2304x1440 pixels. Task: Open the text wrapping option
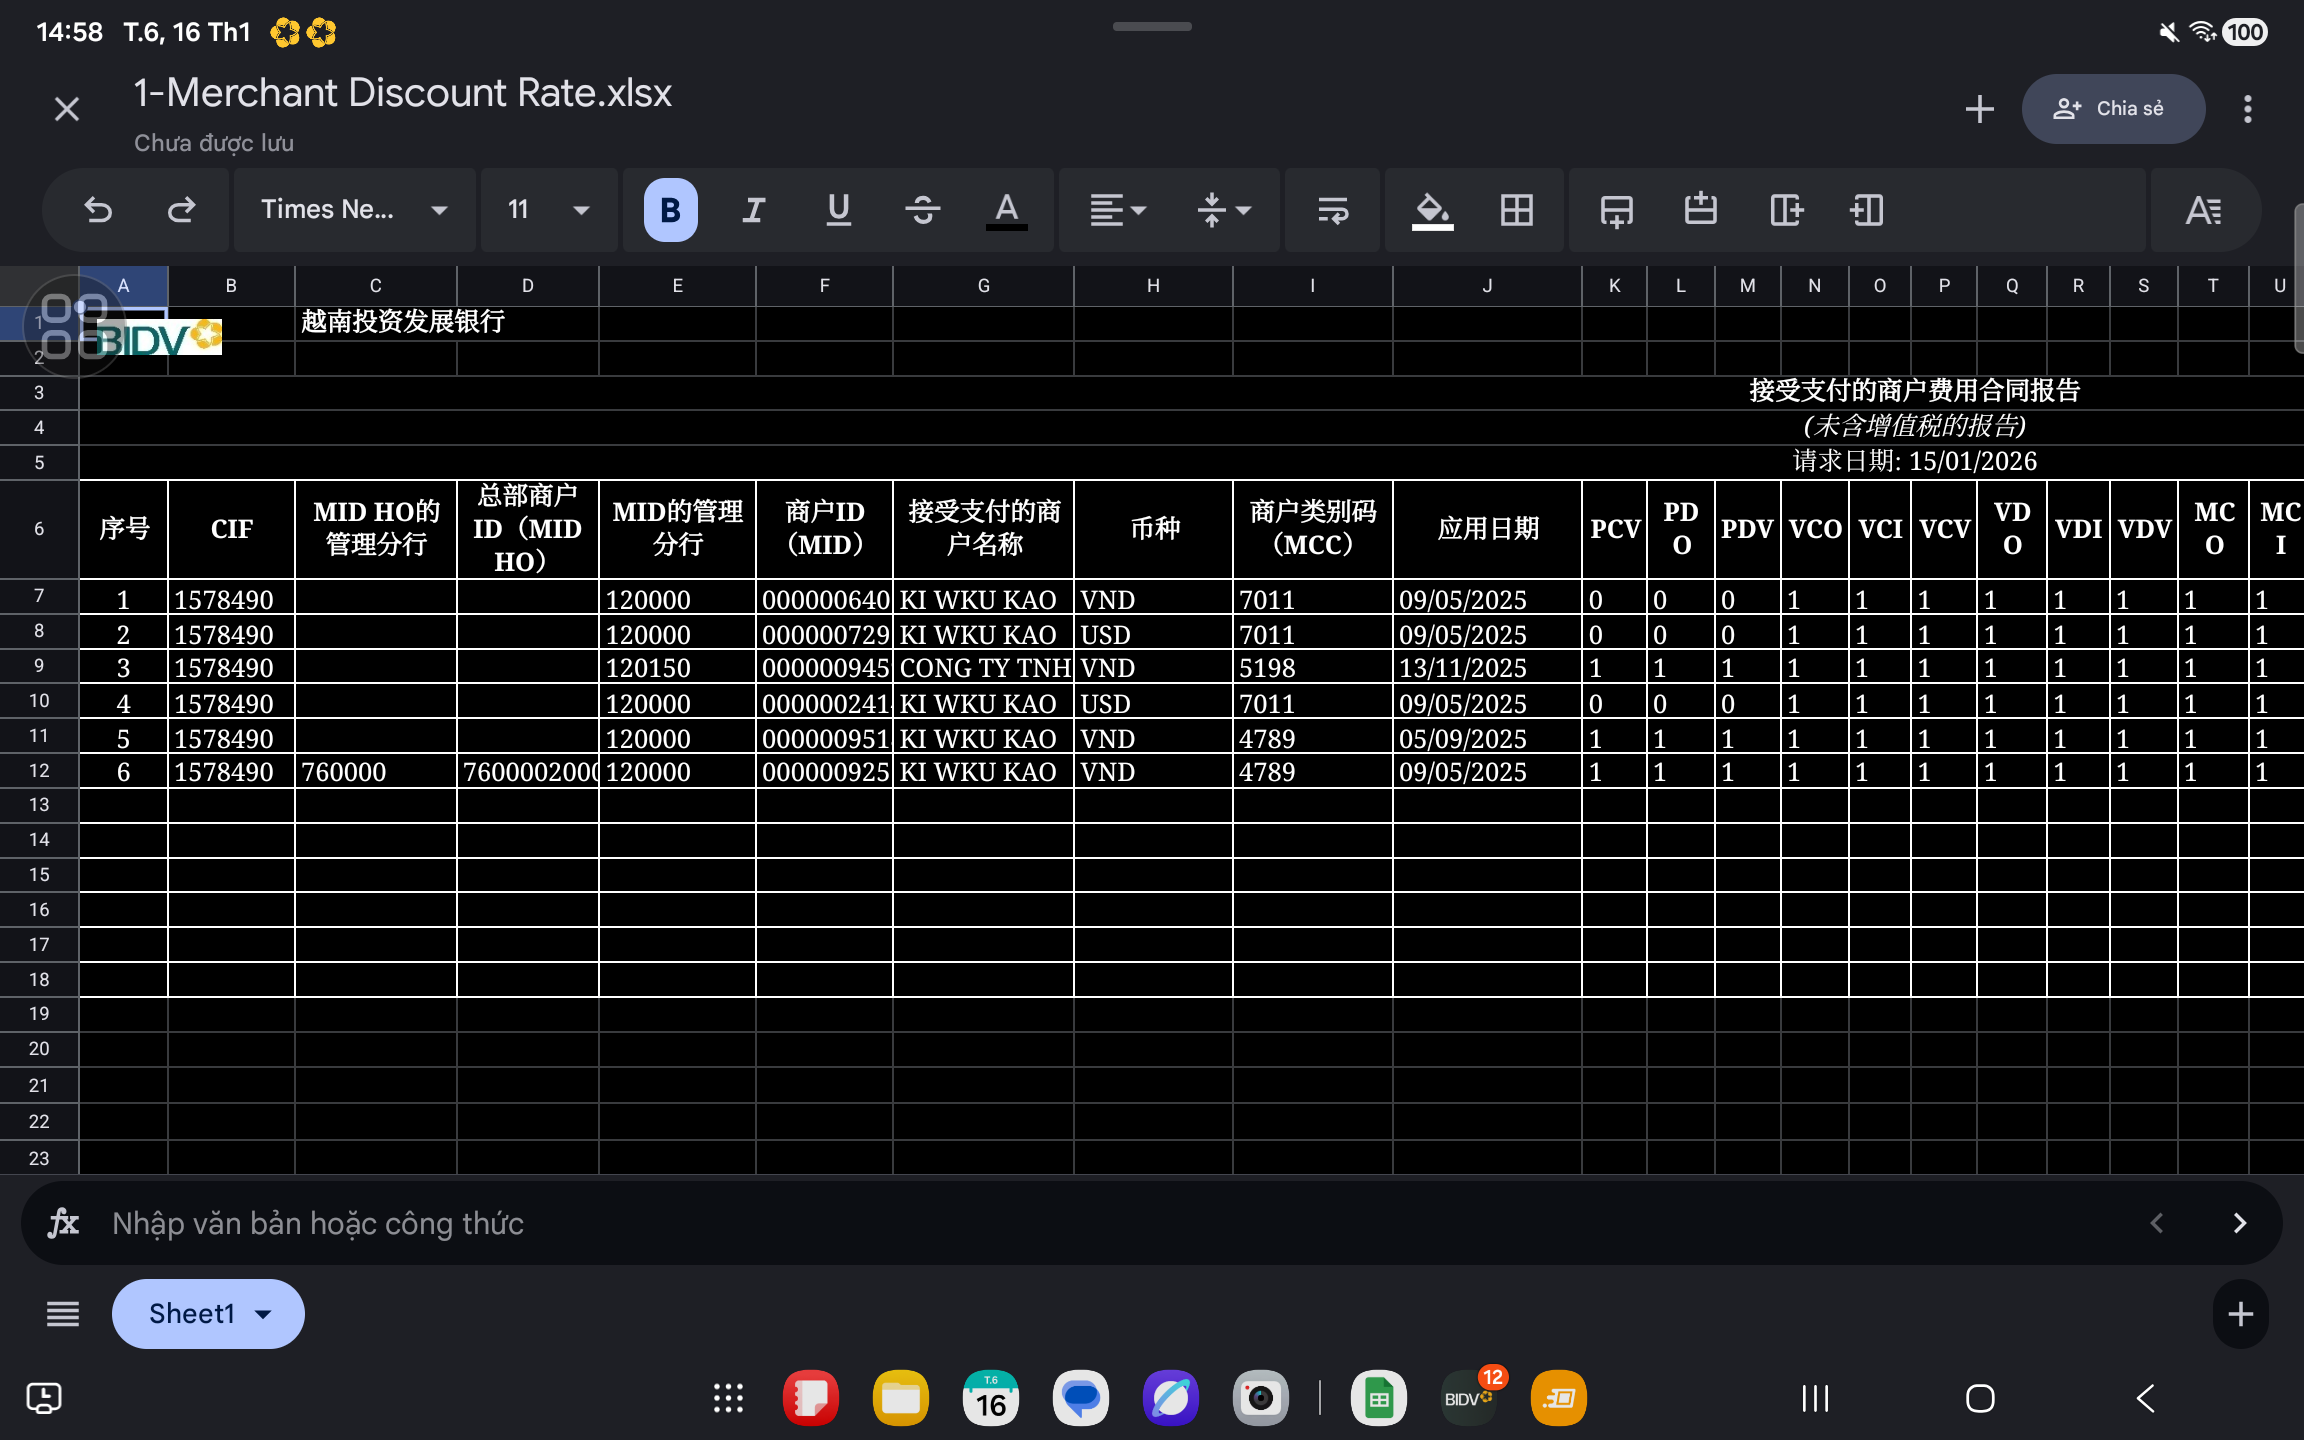pos(1333,210)
